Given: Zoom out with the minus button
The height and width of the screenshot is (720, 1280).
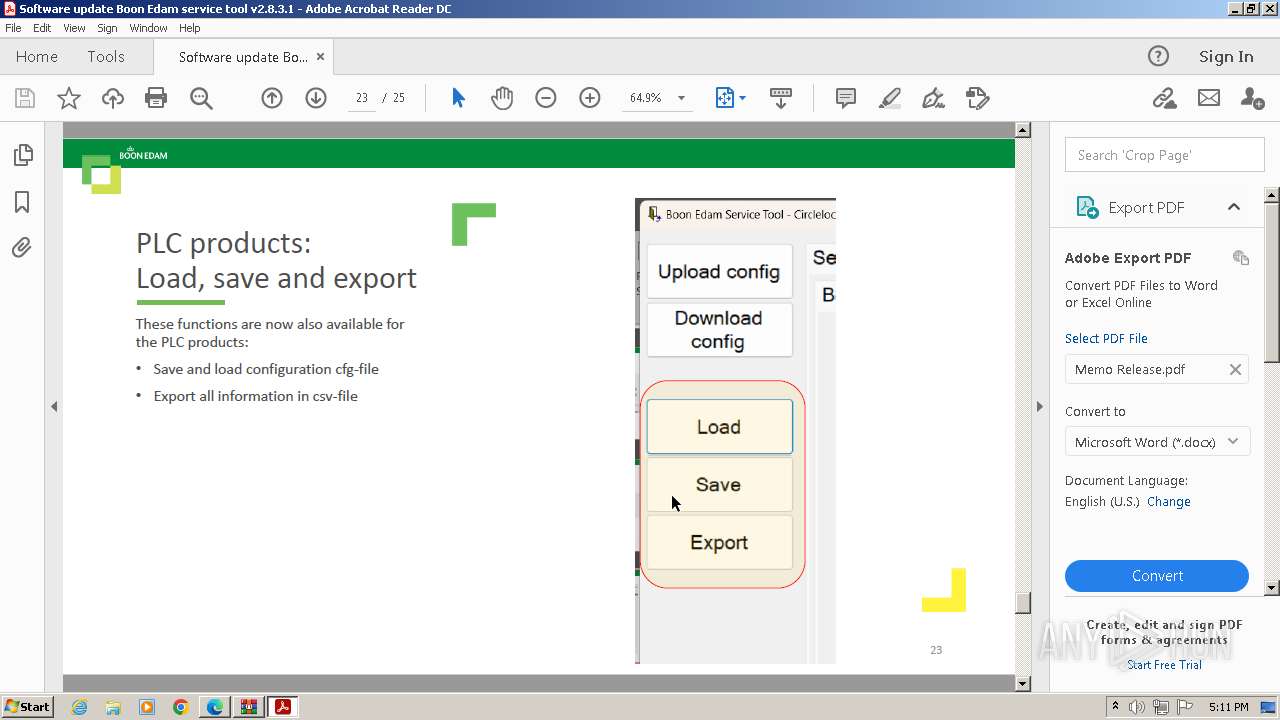Looking at the screenshot, I should 546,98.
